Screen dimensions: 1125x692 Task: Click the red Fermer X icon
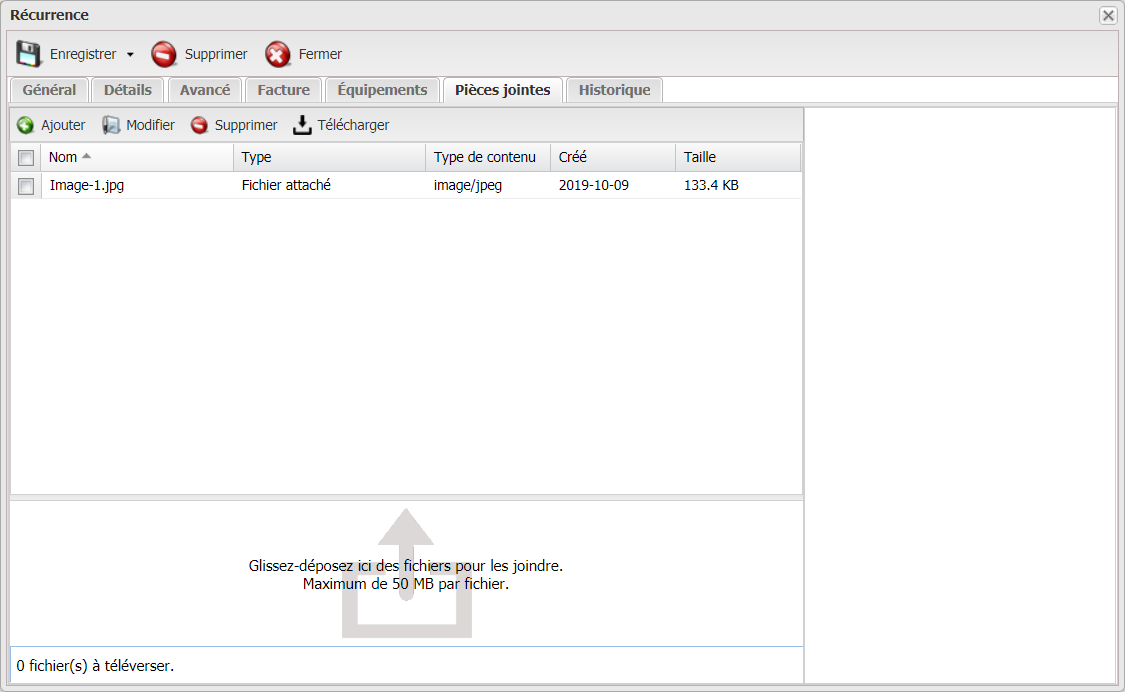point(278,54)
